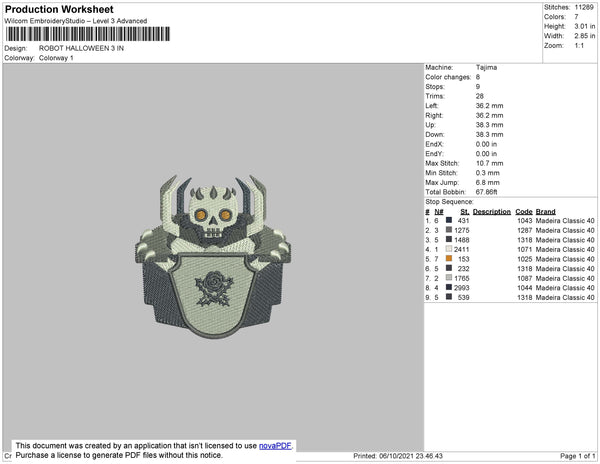Click the Description column header
600x464 pixels.
click(492, 212)
